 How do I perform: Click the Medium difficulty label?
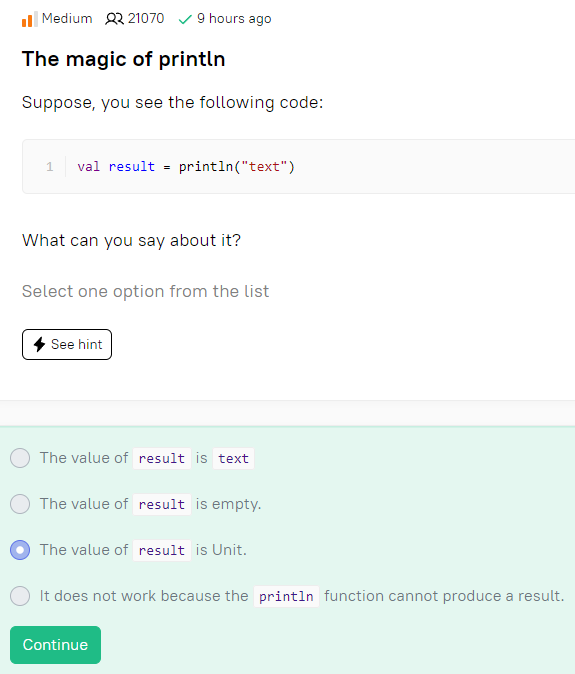[67, 18]
